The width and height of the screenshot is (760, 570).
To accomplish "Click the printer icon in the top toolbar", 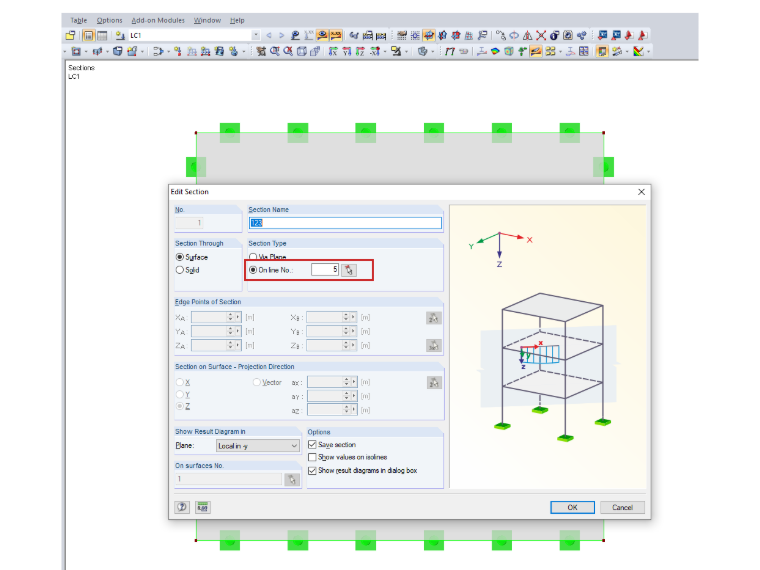I will point(368,35).
